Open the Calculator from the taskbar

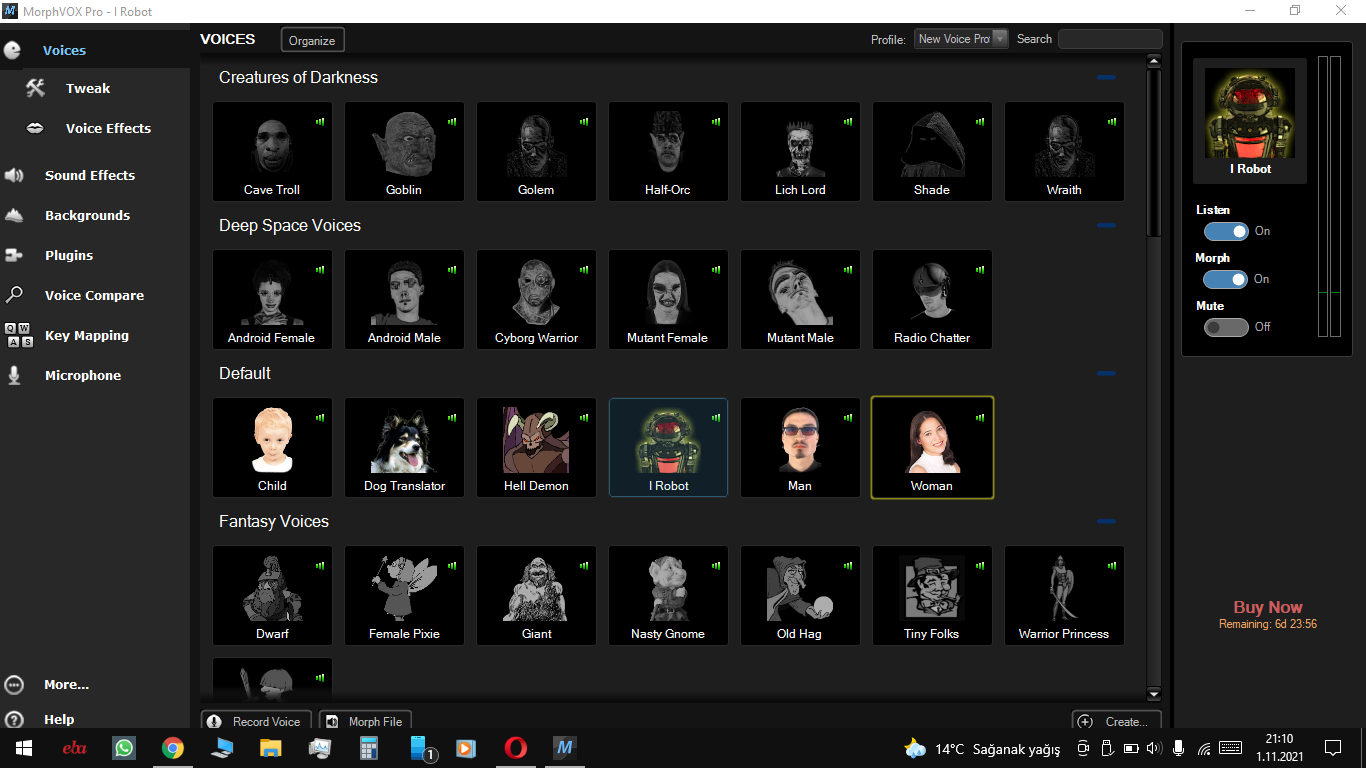[369, 748]
